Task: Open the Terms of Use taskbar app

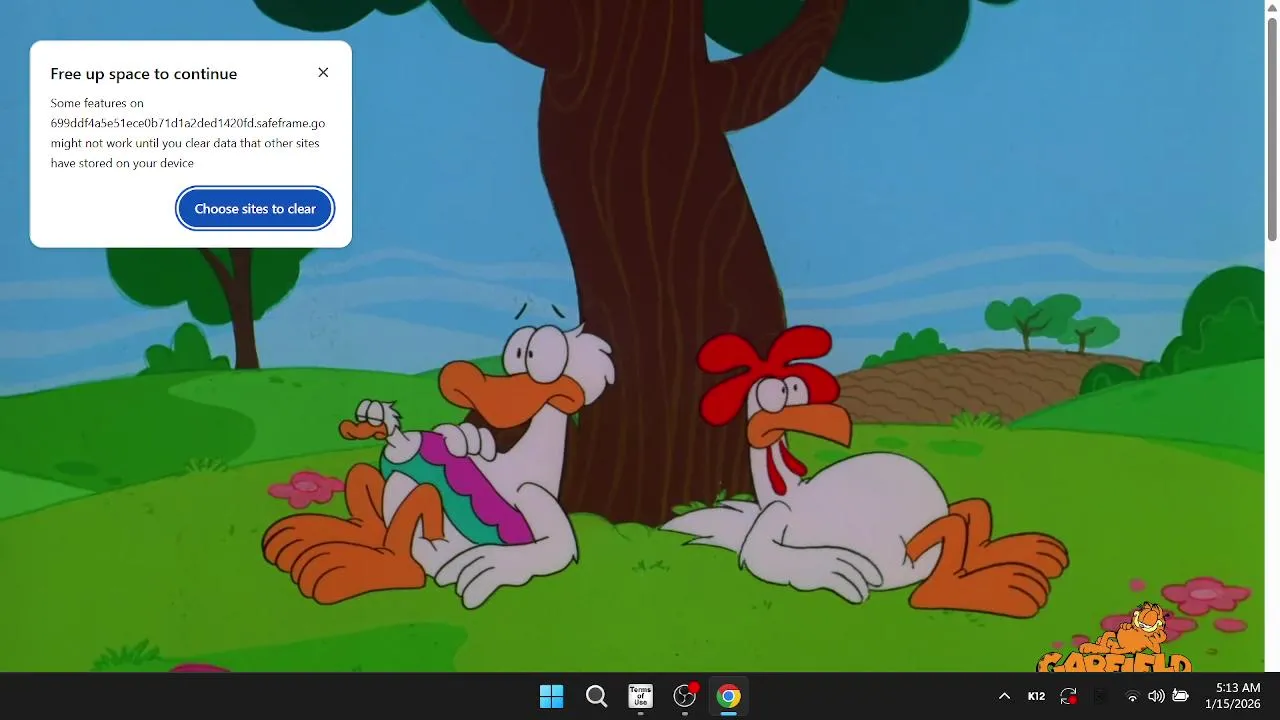Action: click(640, 696)
